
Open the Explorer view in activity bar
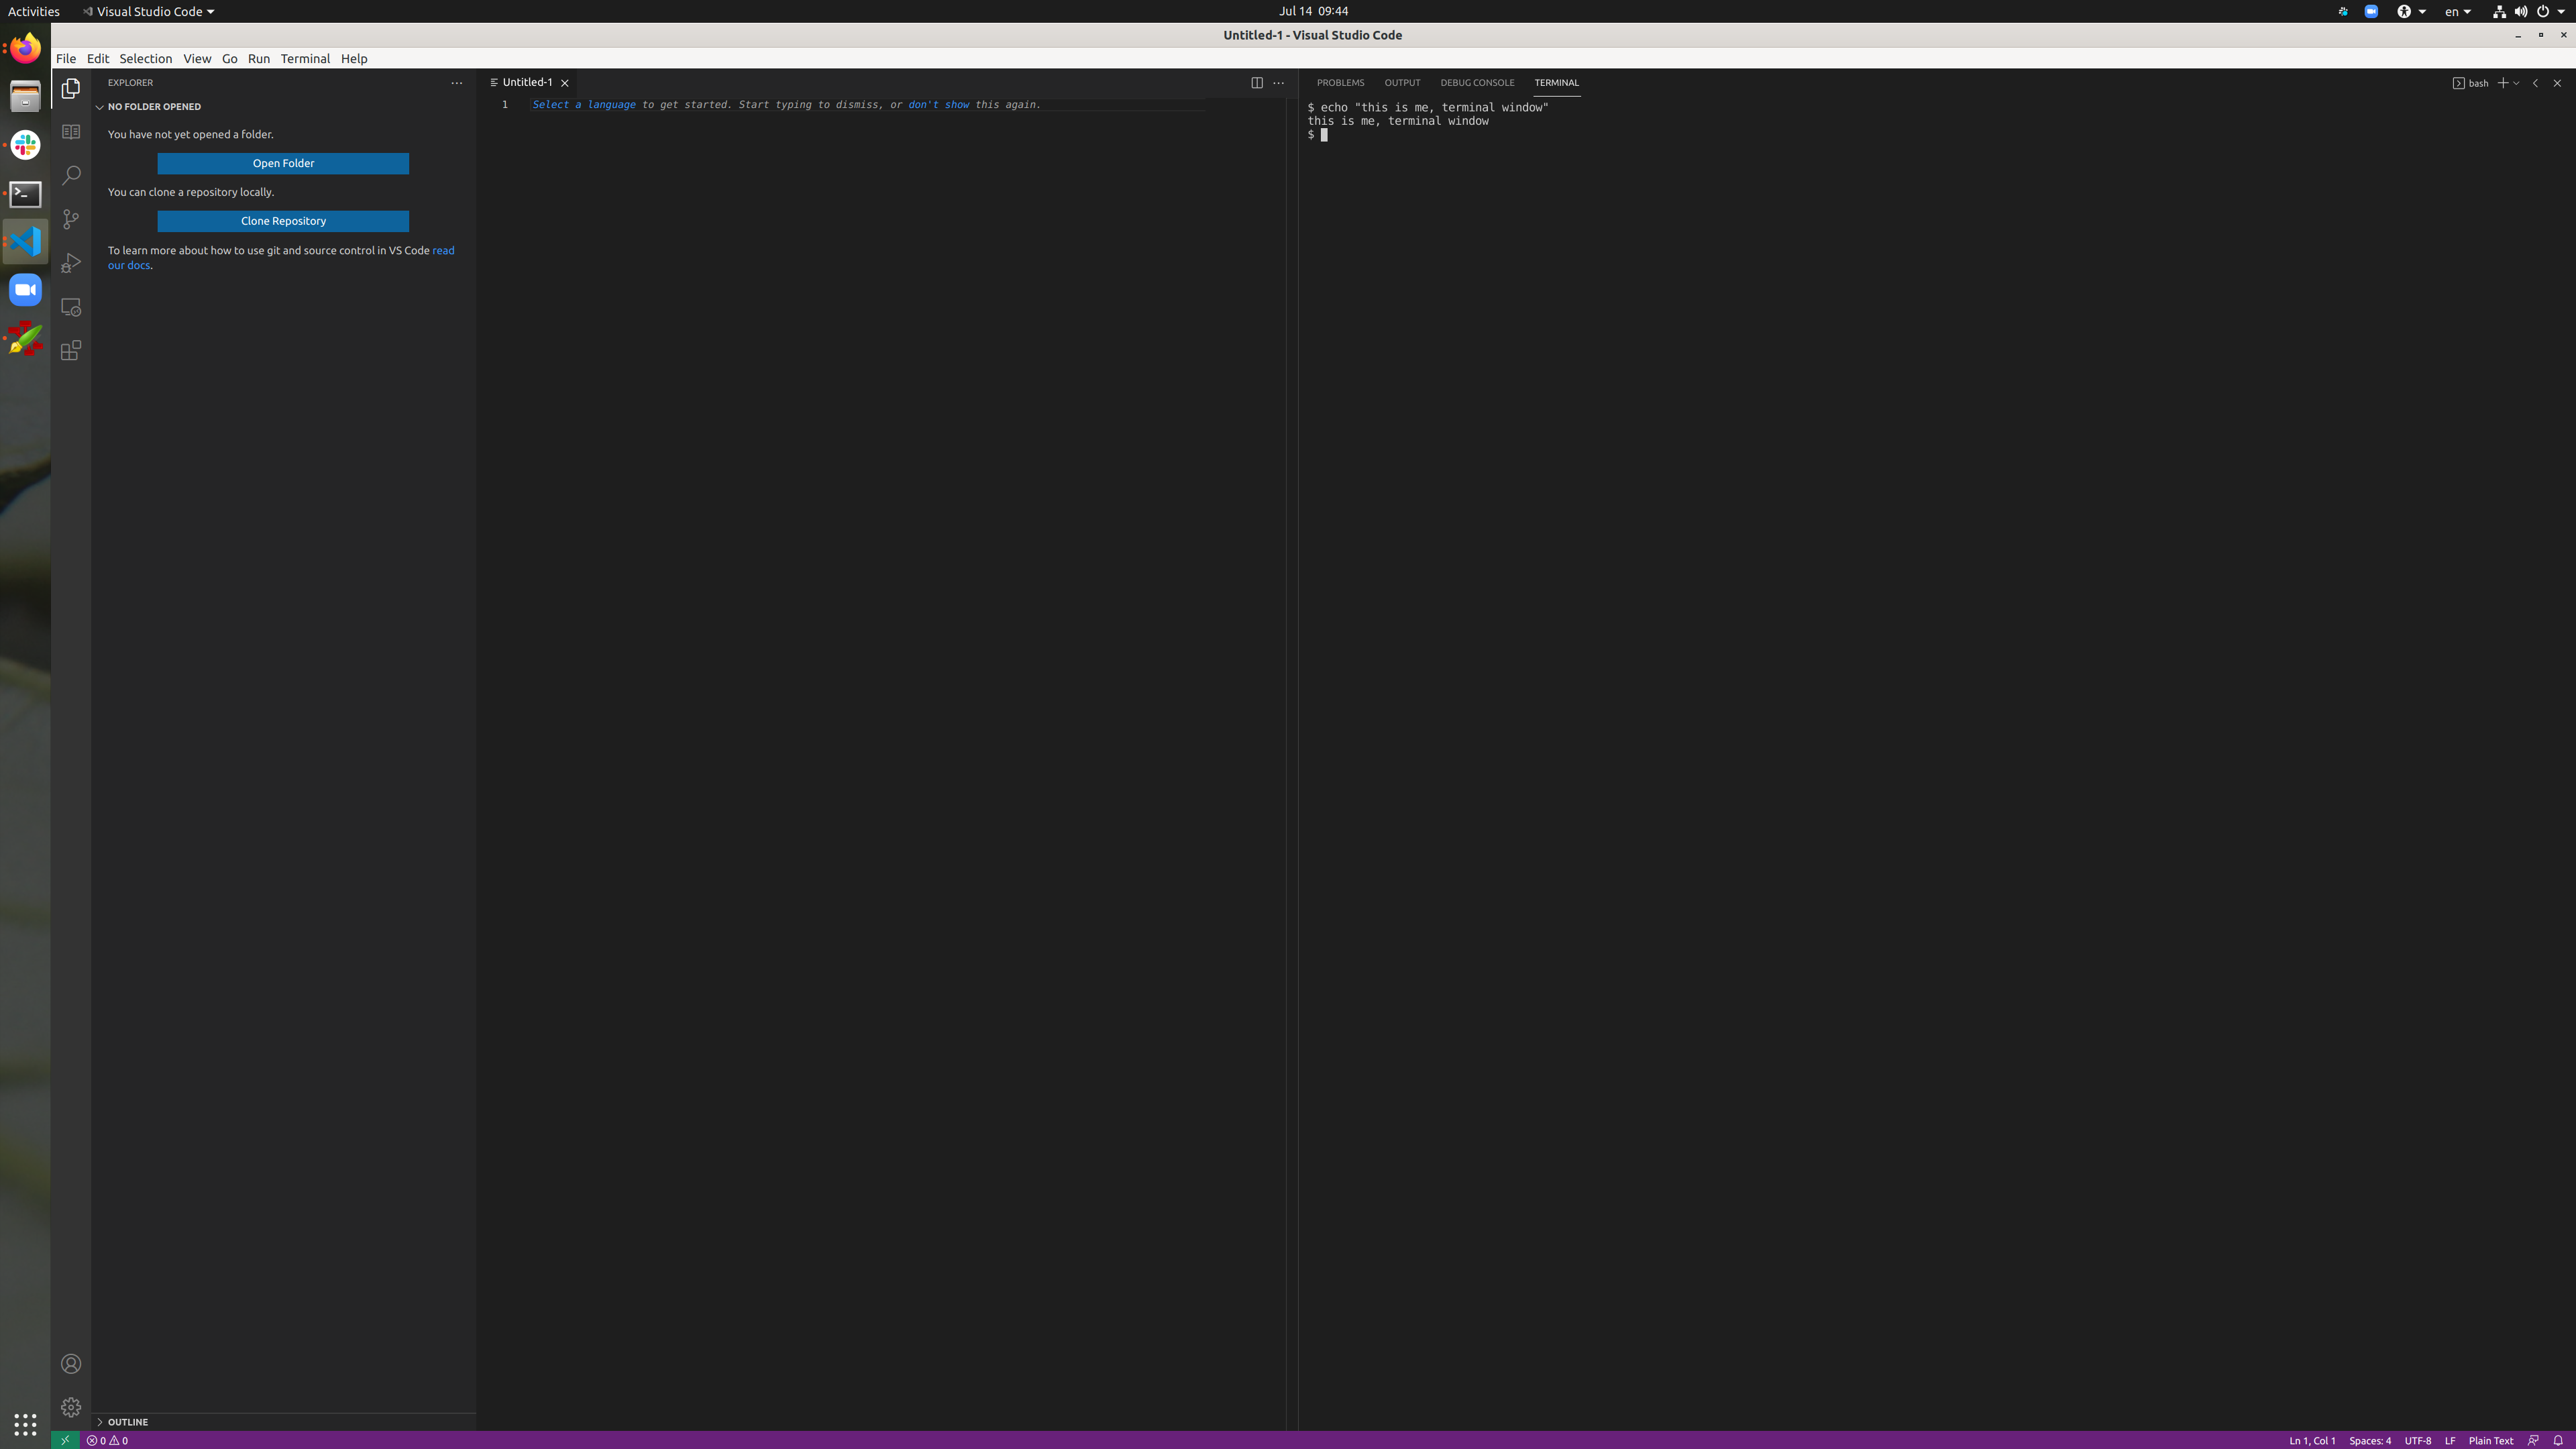tap(71, 89)
